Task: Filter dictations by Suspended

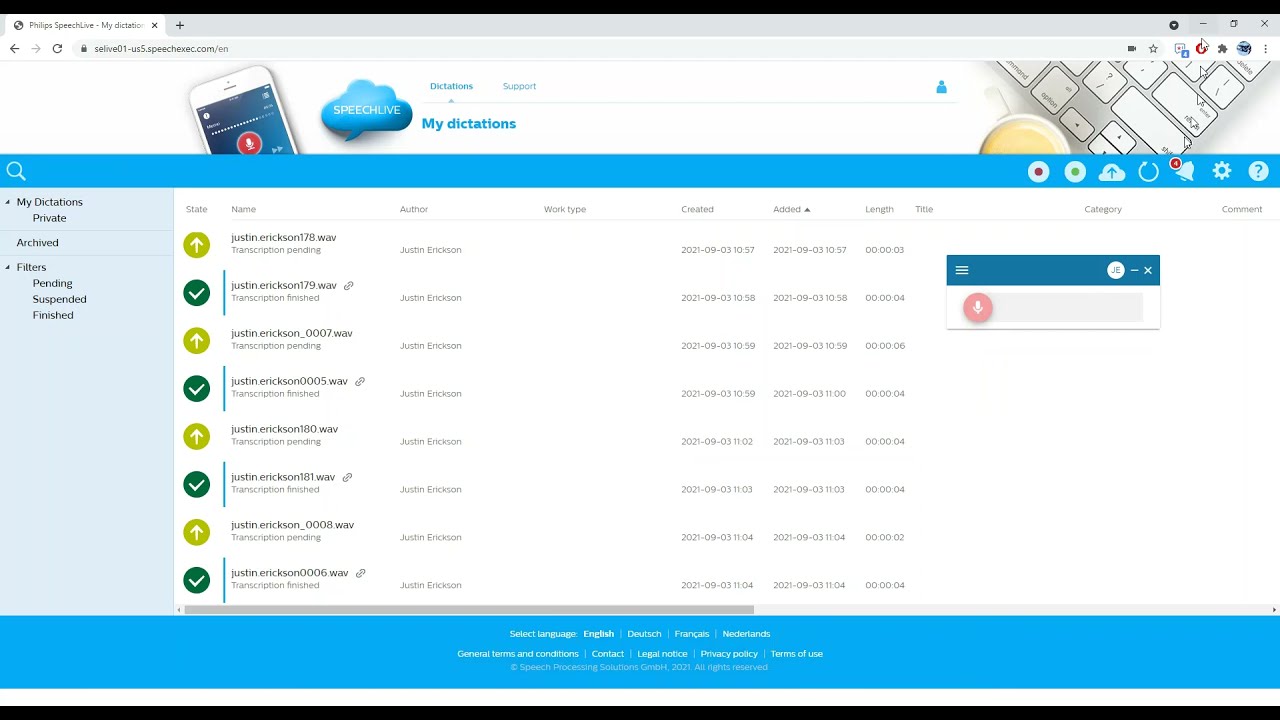Action: (x=59, y=299)
